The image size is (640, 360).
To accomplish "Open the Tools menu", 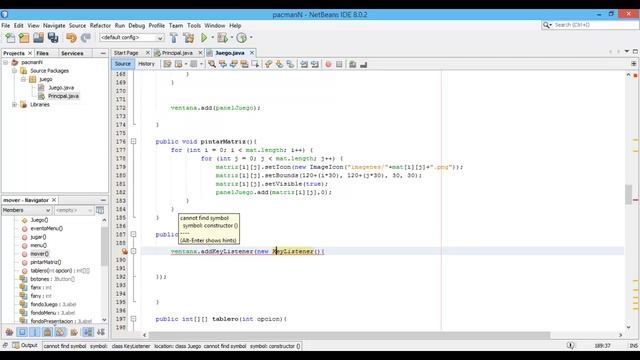I will pyautogui.click(x=194, y=25).
